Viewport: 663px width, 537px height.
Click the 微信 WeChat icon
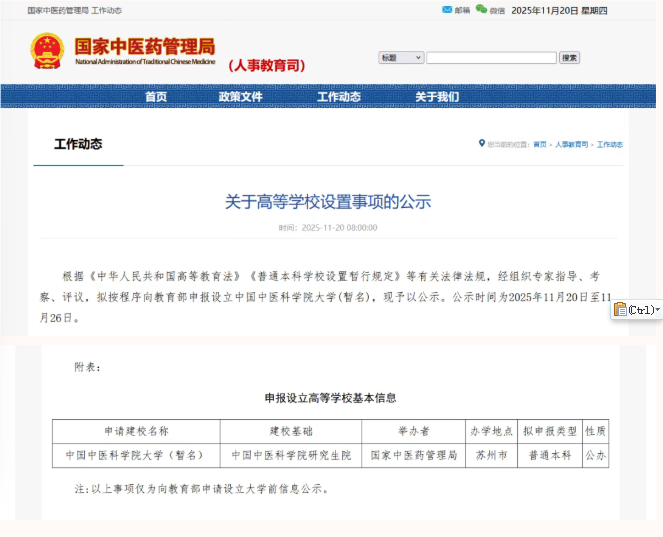tap(481, 9)
